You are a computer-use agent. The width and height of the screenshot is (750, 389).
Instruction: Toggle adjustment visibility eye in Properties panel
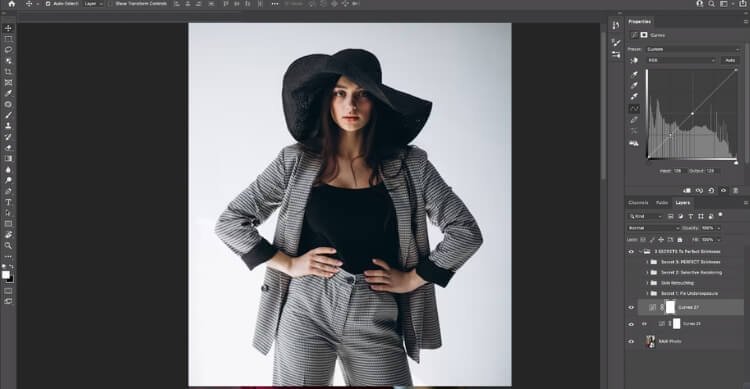[x=724, y=190]
